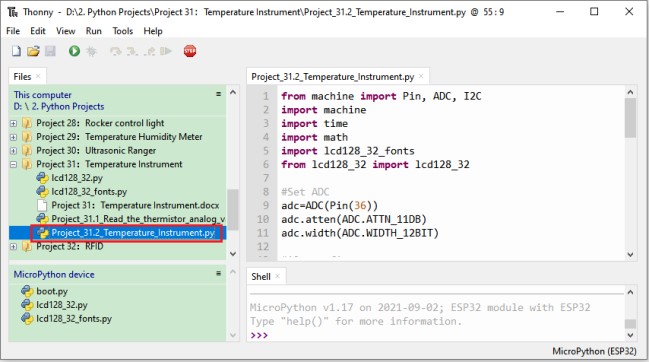This screenshot has width=650, height=362.
Task: Open the View menu
Action: pos(65,31)
